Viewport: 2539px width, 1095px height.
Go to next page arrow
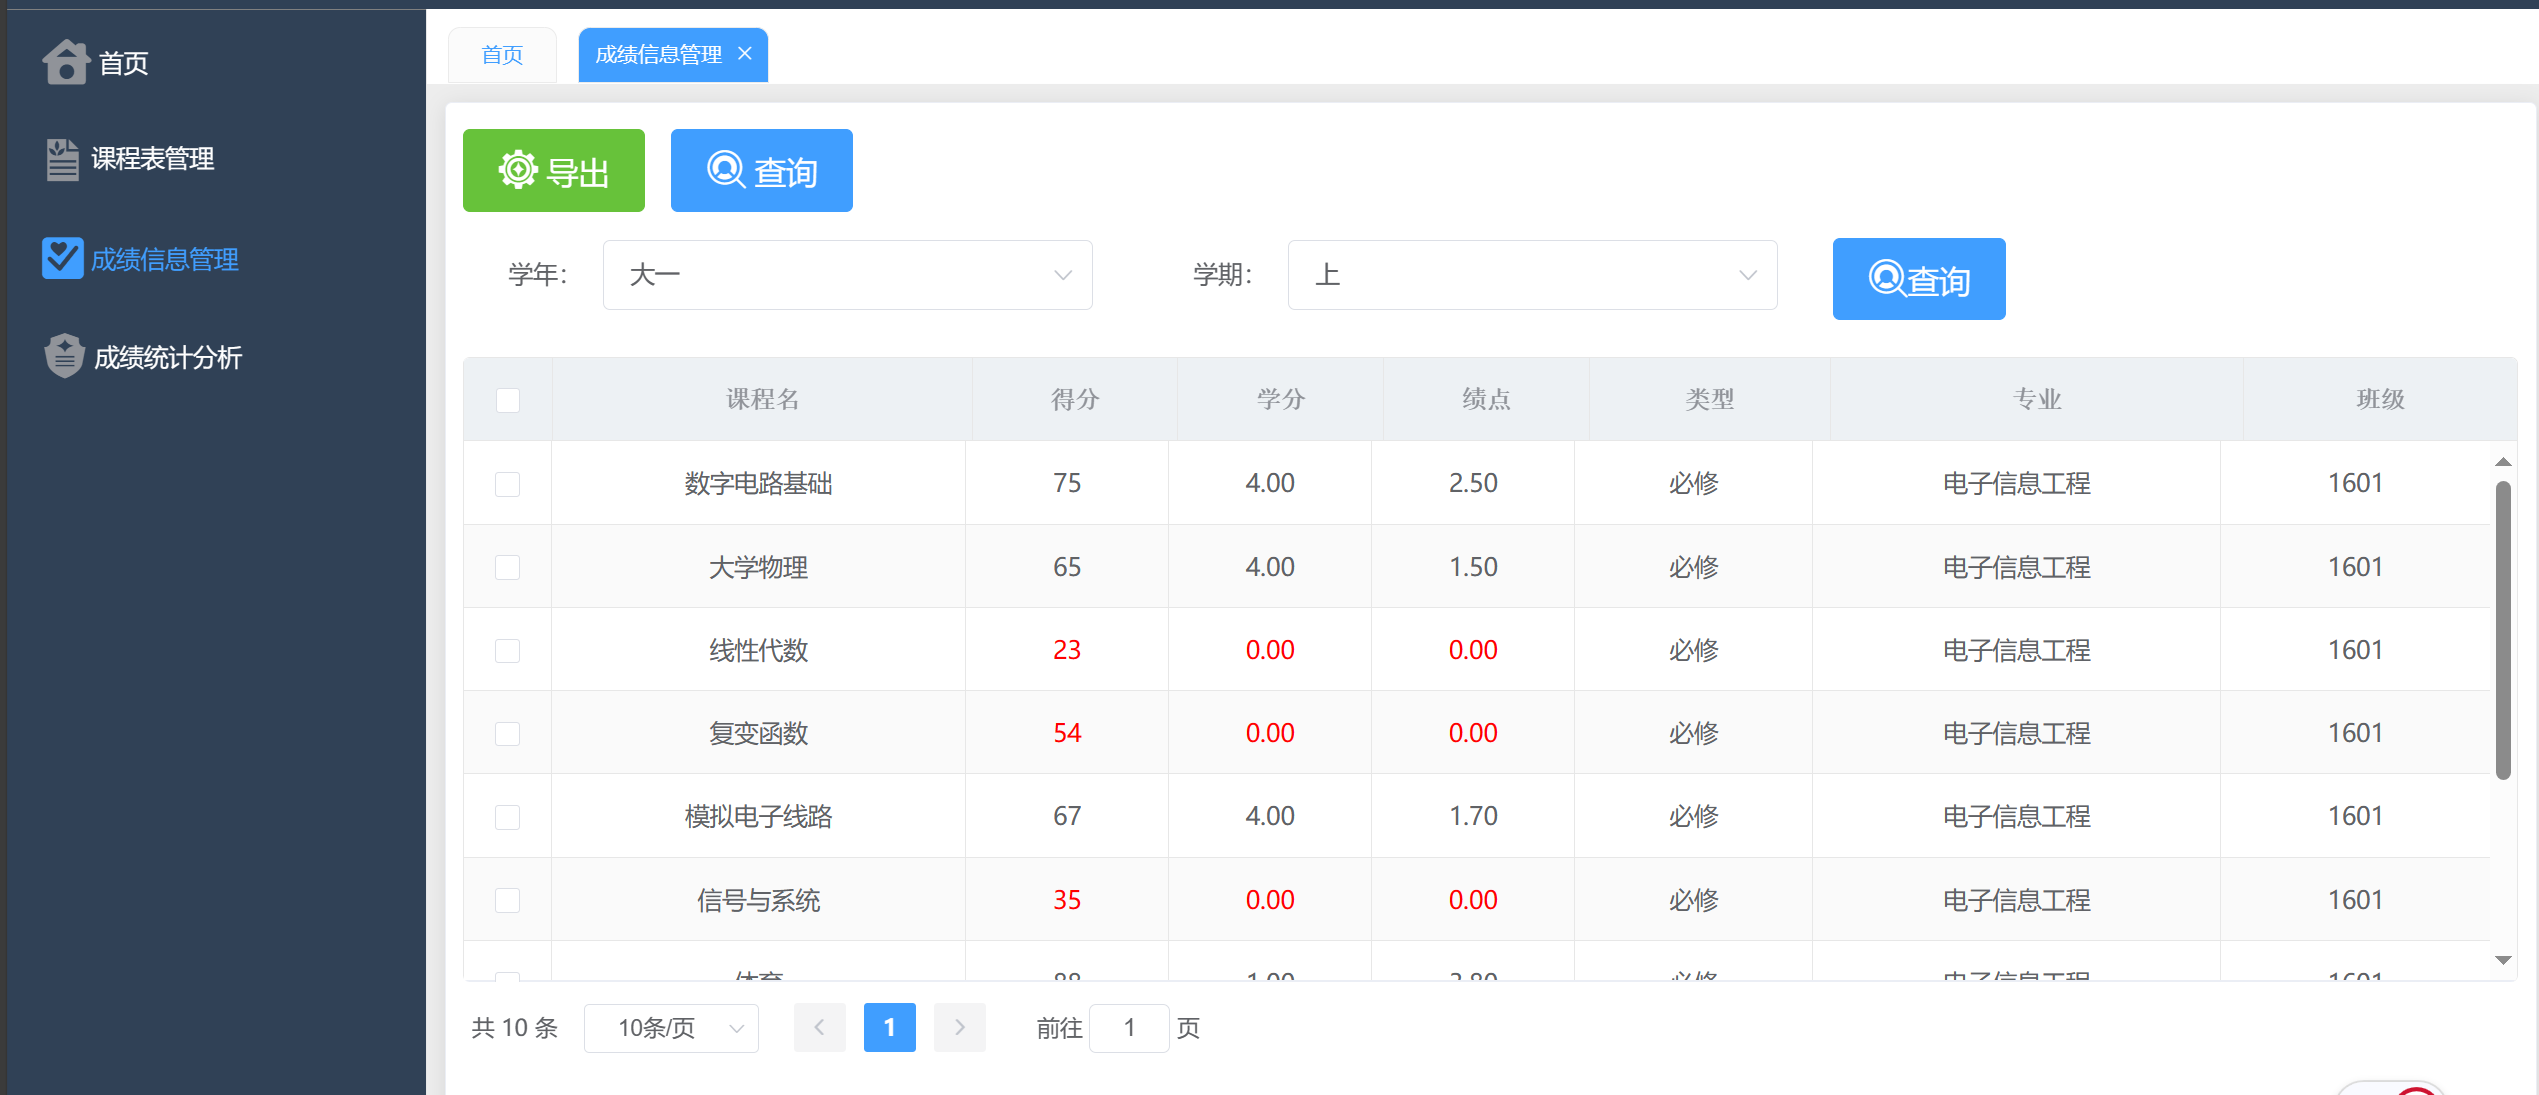[x=959, y=1027]
